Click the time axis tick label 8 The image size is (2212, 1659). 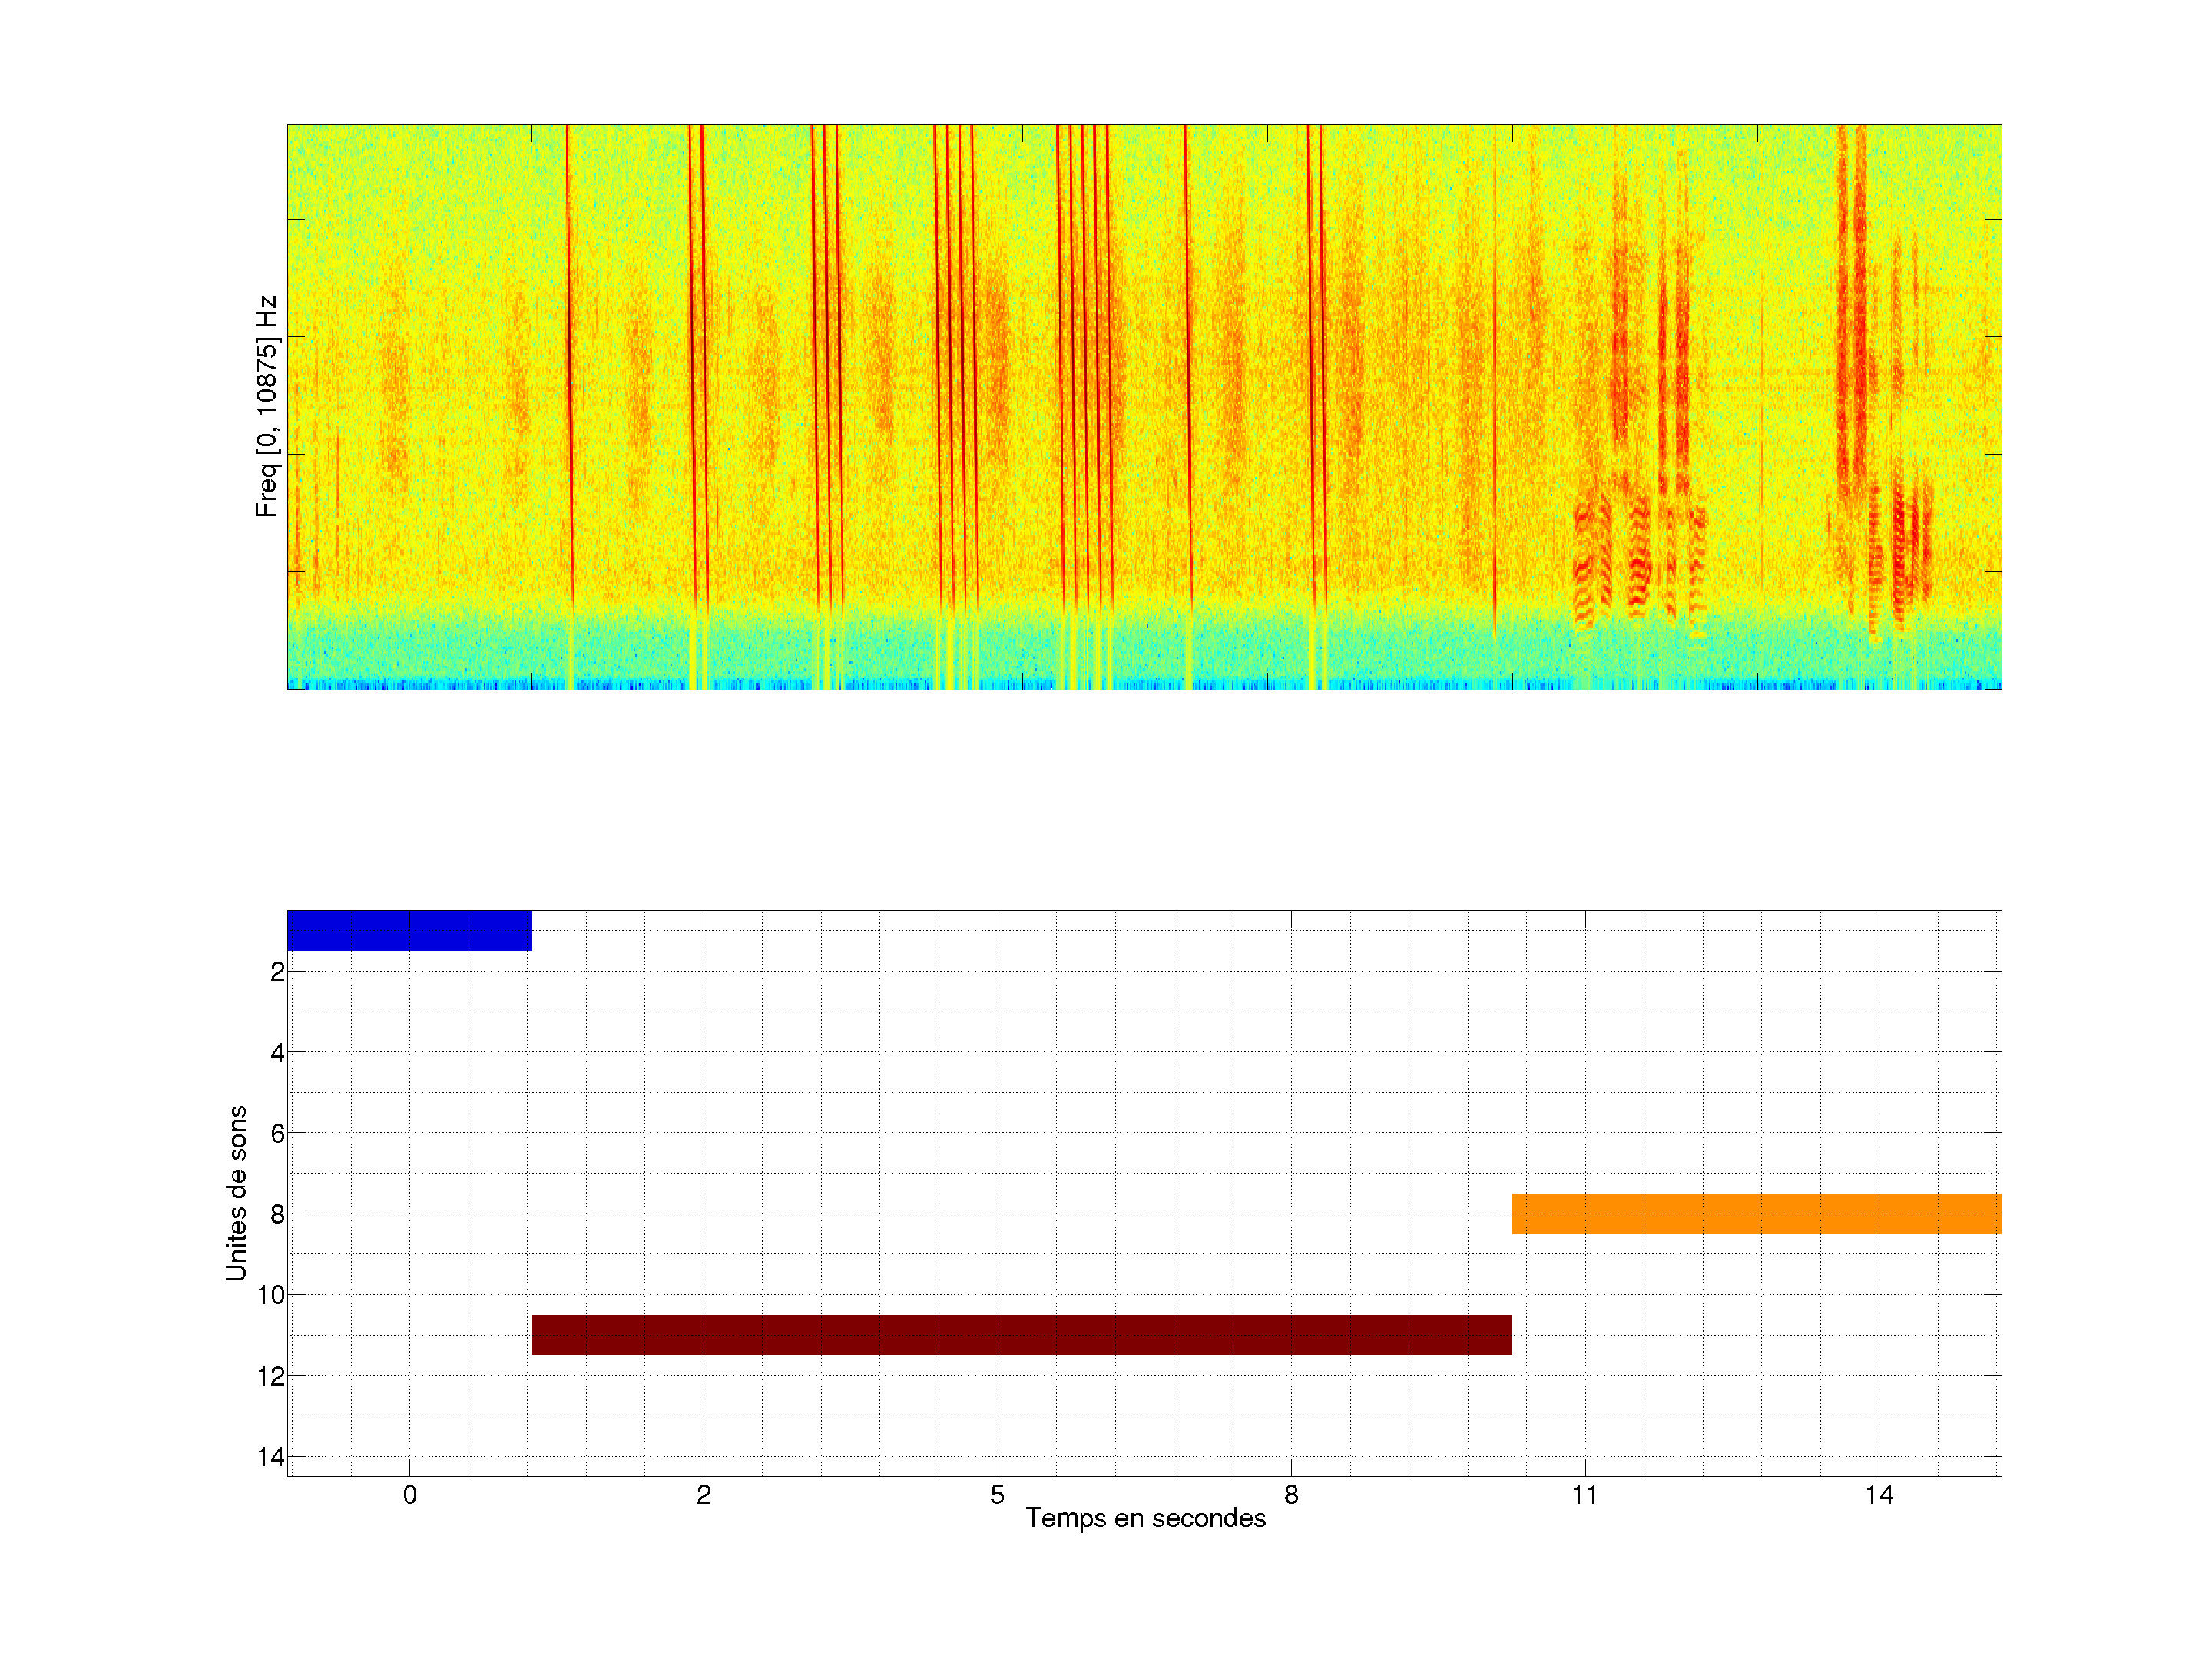pyautogui.click(x=1291, y=1495)
